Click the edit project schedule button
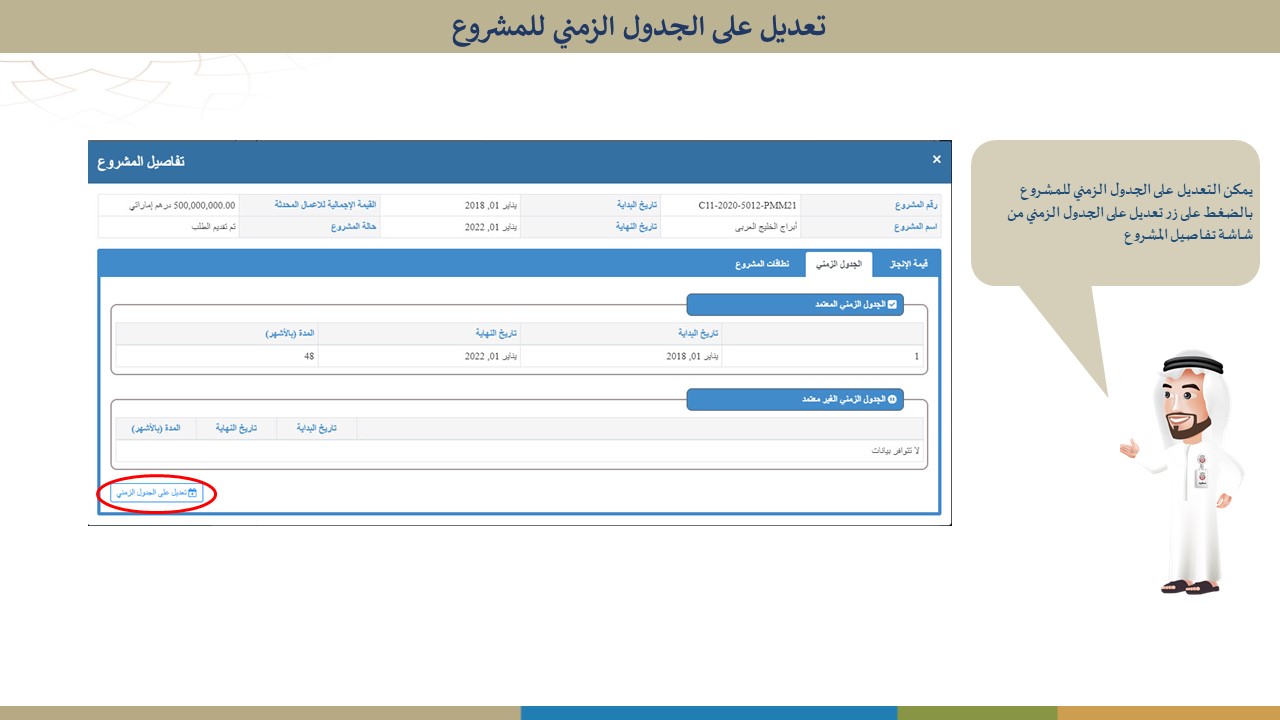 tap(155, 493)
